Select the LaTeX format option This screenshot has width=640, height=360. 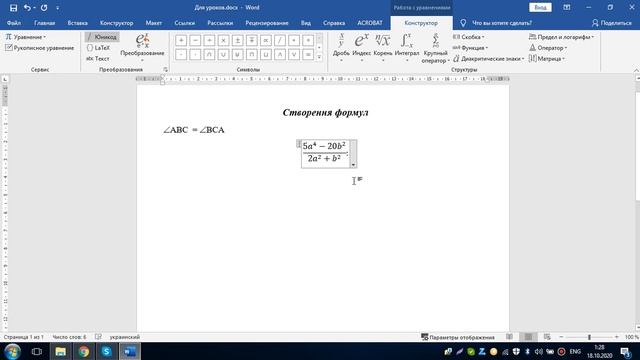[98, 48]
